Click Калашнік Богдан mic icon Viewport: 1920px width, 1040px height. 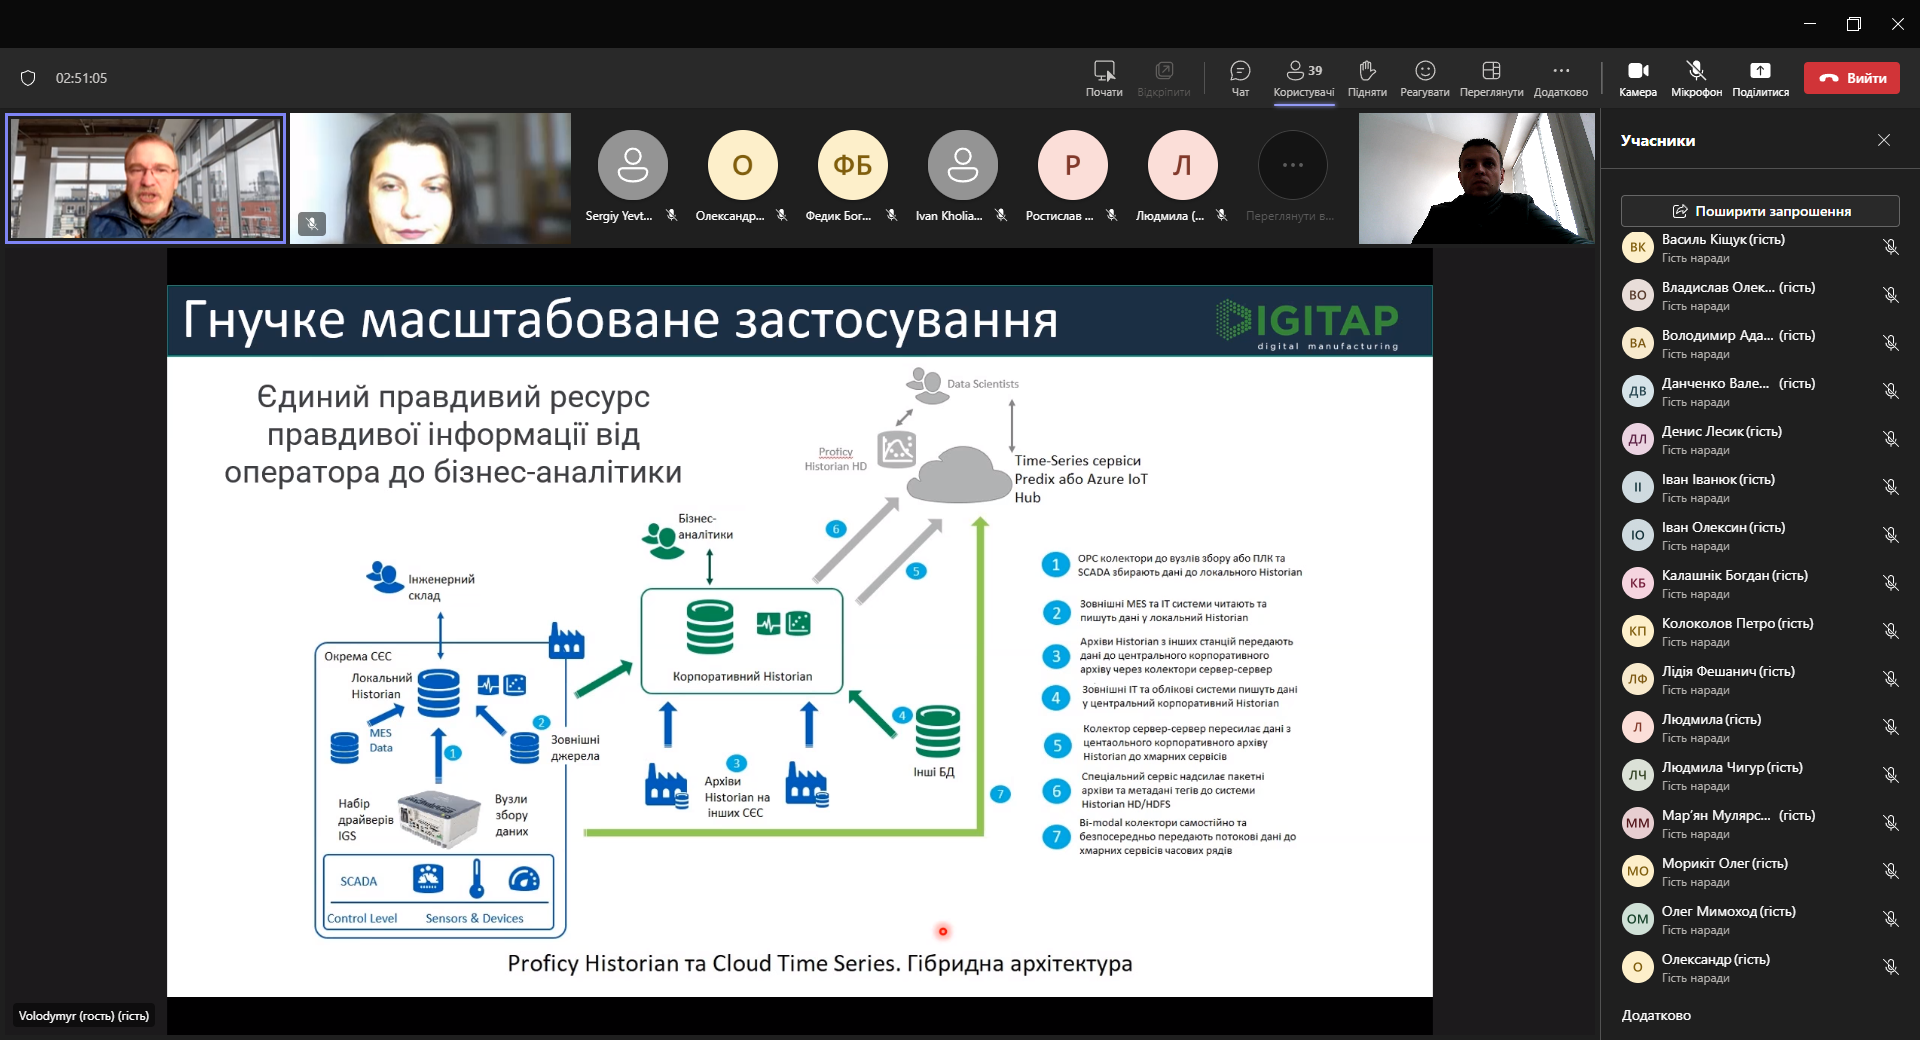pyautogui.click(x=1890, y=583)
